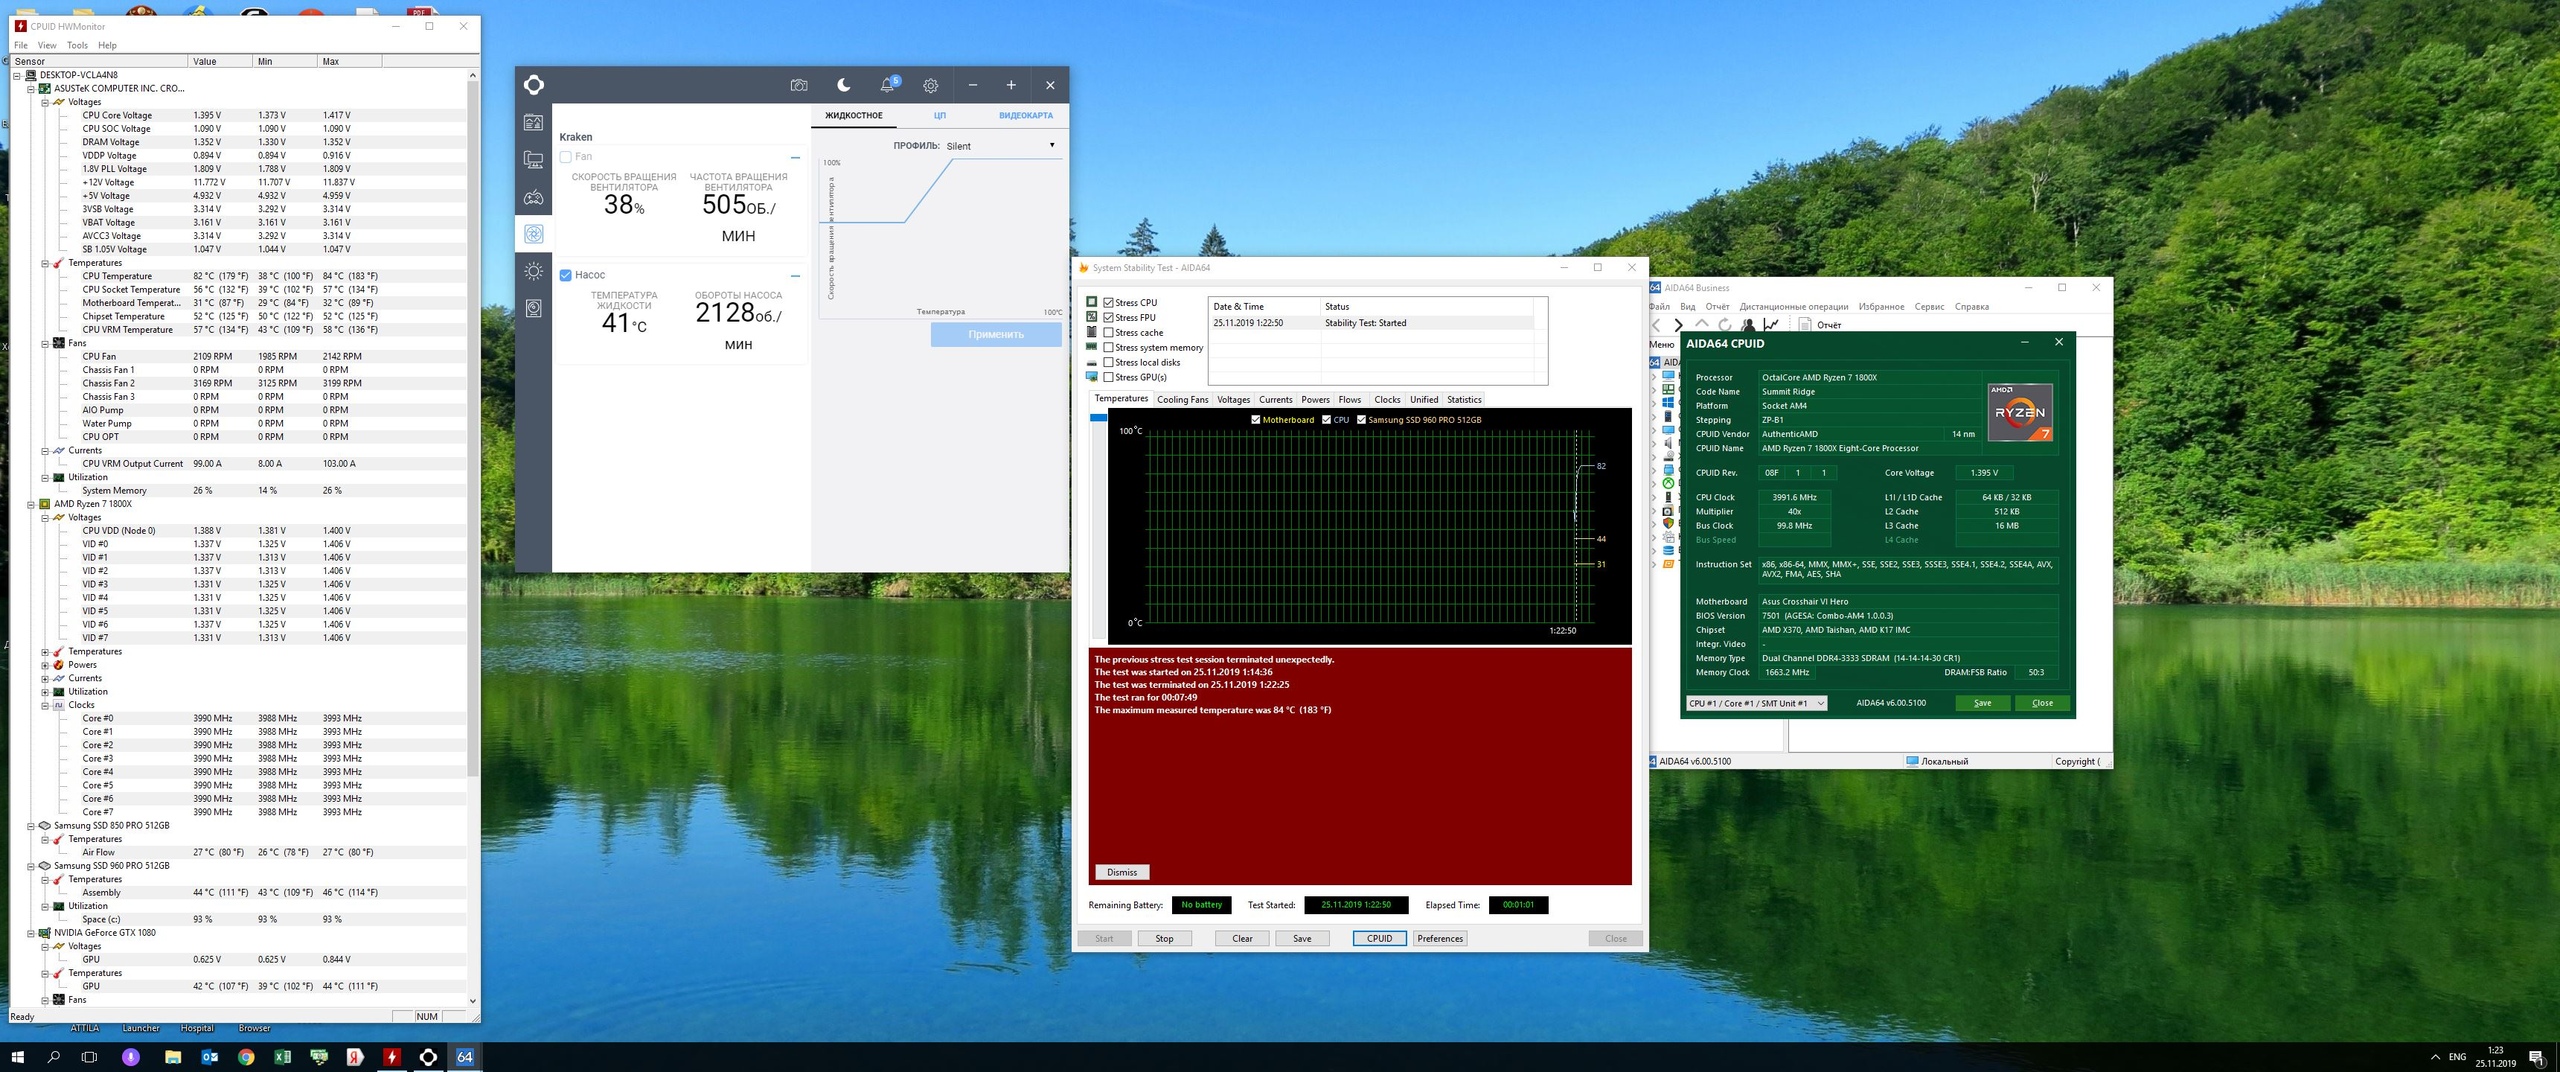The image size is (2560, 1072).
Task: Click the Применить apply button
Action: pos(996,335)
